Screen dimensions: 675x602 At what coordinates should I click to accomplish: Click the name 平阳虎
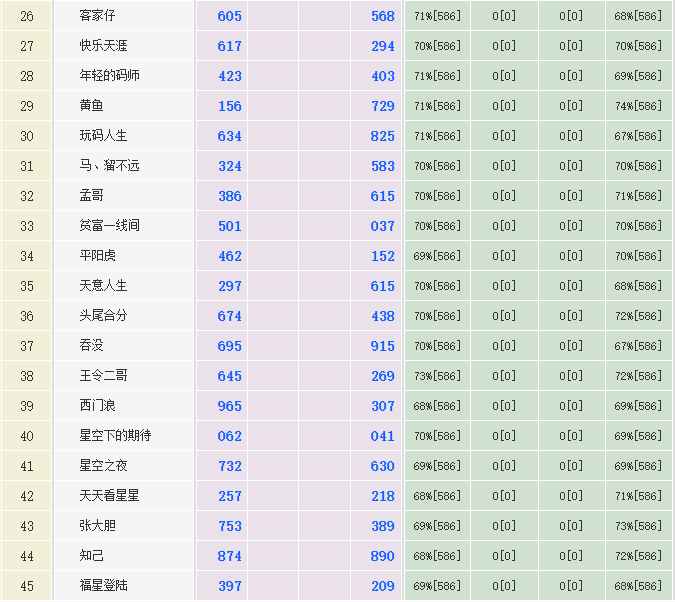[x=98, y=256]
